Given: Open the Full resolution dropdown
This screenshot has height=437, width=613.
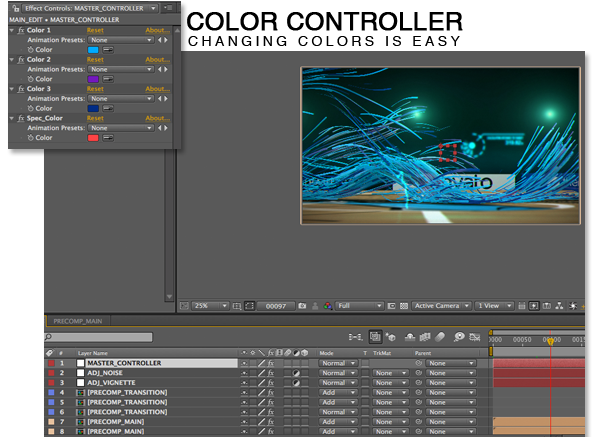Looking at the screenshot, I should pyautogui.click(x=360, y=305).
